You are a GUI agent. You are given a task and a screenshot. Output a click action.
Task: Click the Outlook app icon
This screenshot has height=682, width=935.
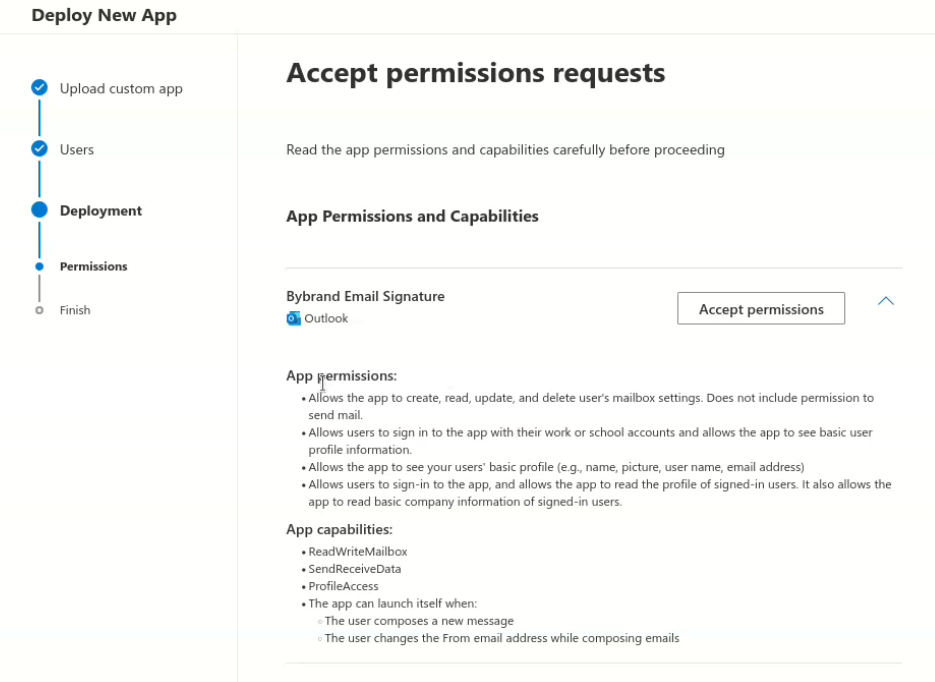click(x=294, y=319)
